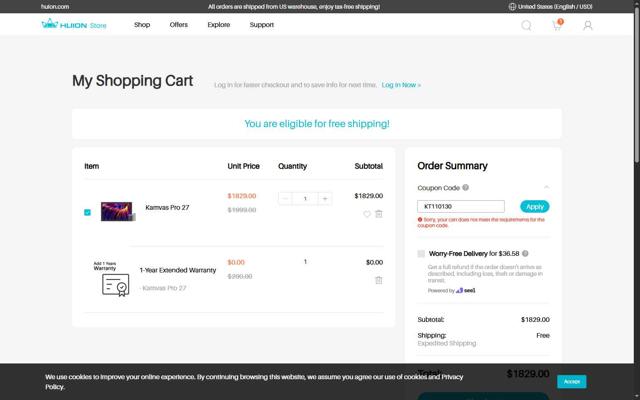Click the Apply coupon button
Image resolution: width=640 pixels, height=400 pixels.
point(535,207)
